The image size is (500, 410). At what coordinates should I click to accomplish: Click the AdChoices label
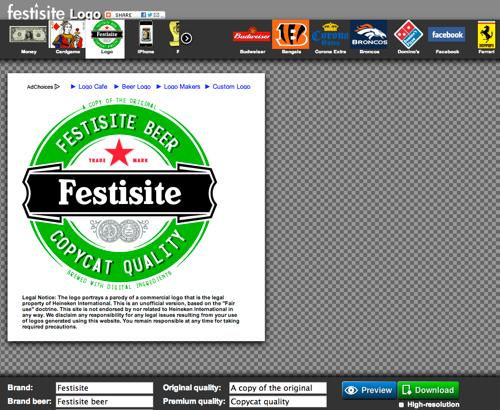(43, 87)
